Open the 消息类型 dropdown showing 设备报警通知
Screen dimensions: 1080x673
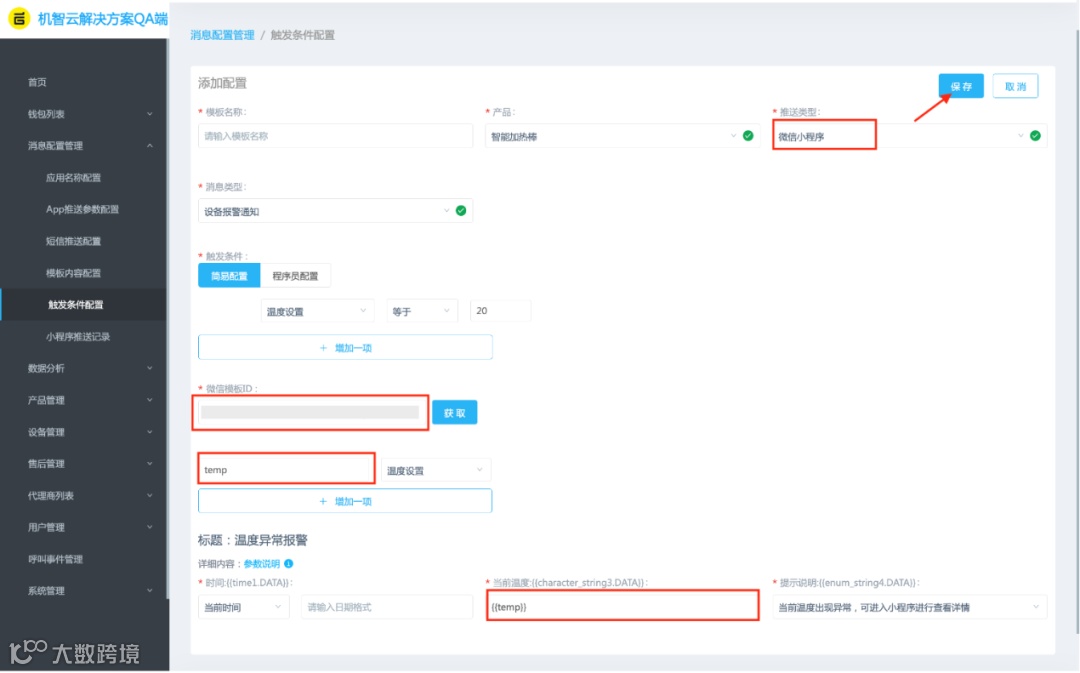point(335,211)
